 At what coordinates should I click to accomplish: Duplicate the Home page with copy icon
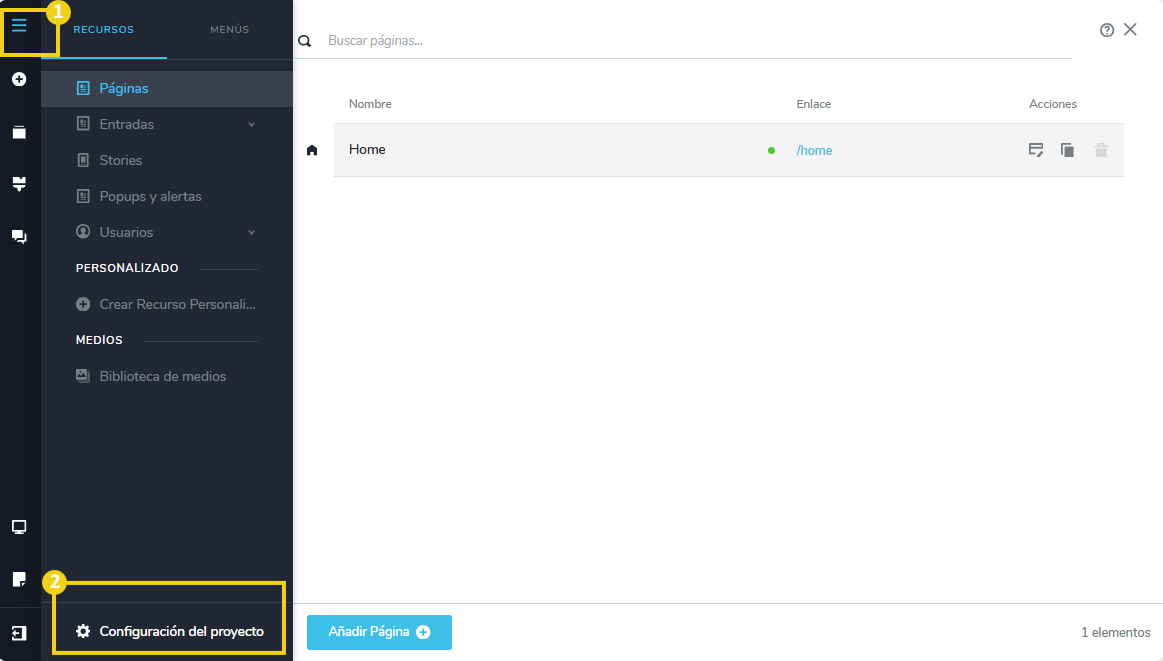click(x=1068, y=150)
